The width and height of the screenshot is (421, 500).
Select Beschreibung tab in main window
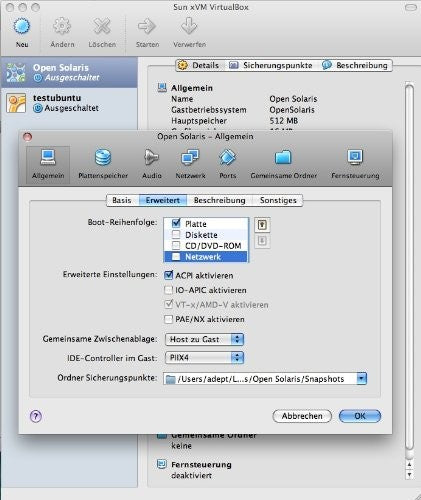[356, 65]
